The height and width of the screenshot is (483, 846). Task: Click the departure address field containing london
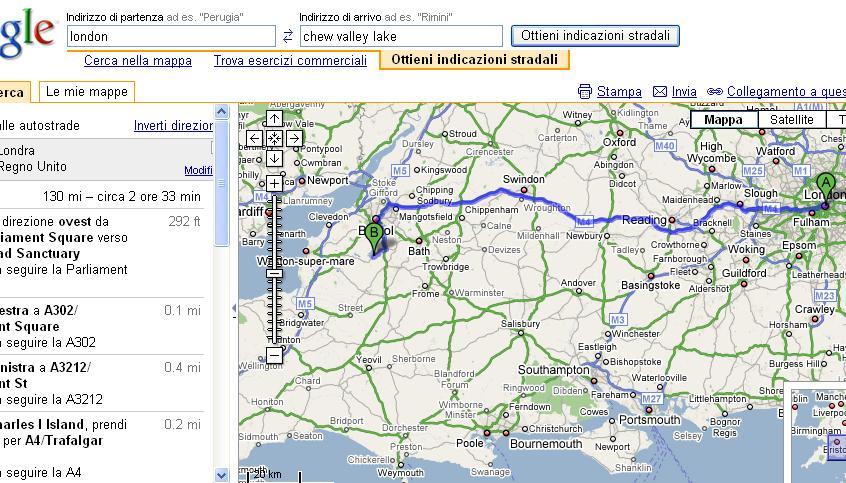171,36
